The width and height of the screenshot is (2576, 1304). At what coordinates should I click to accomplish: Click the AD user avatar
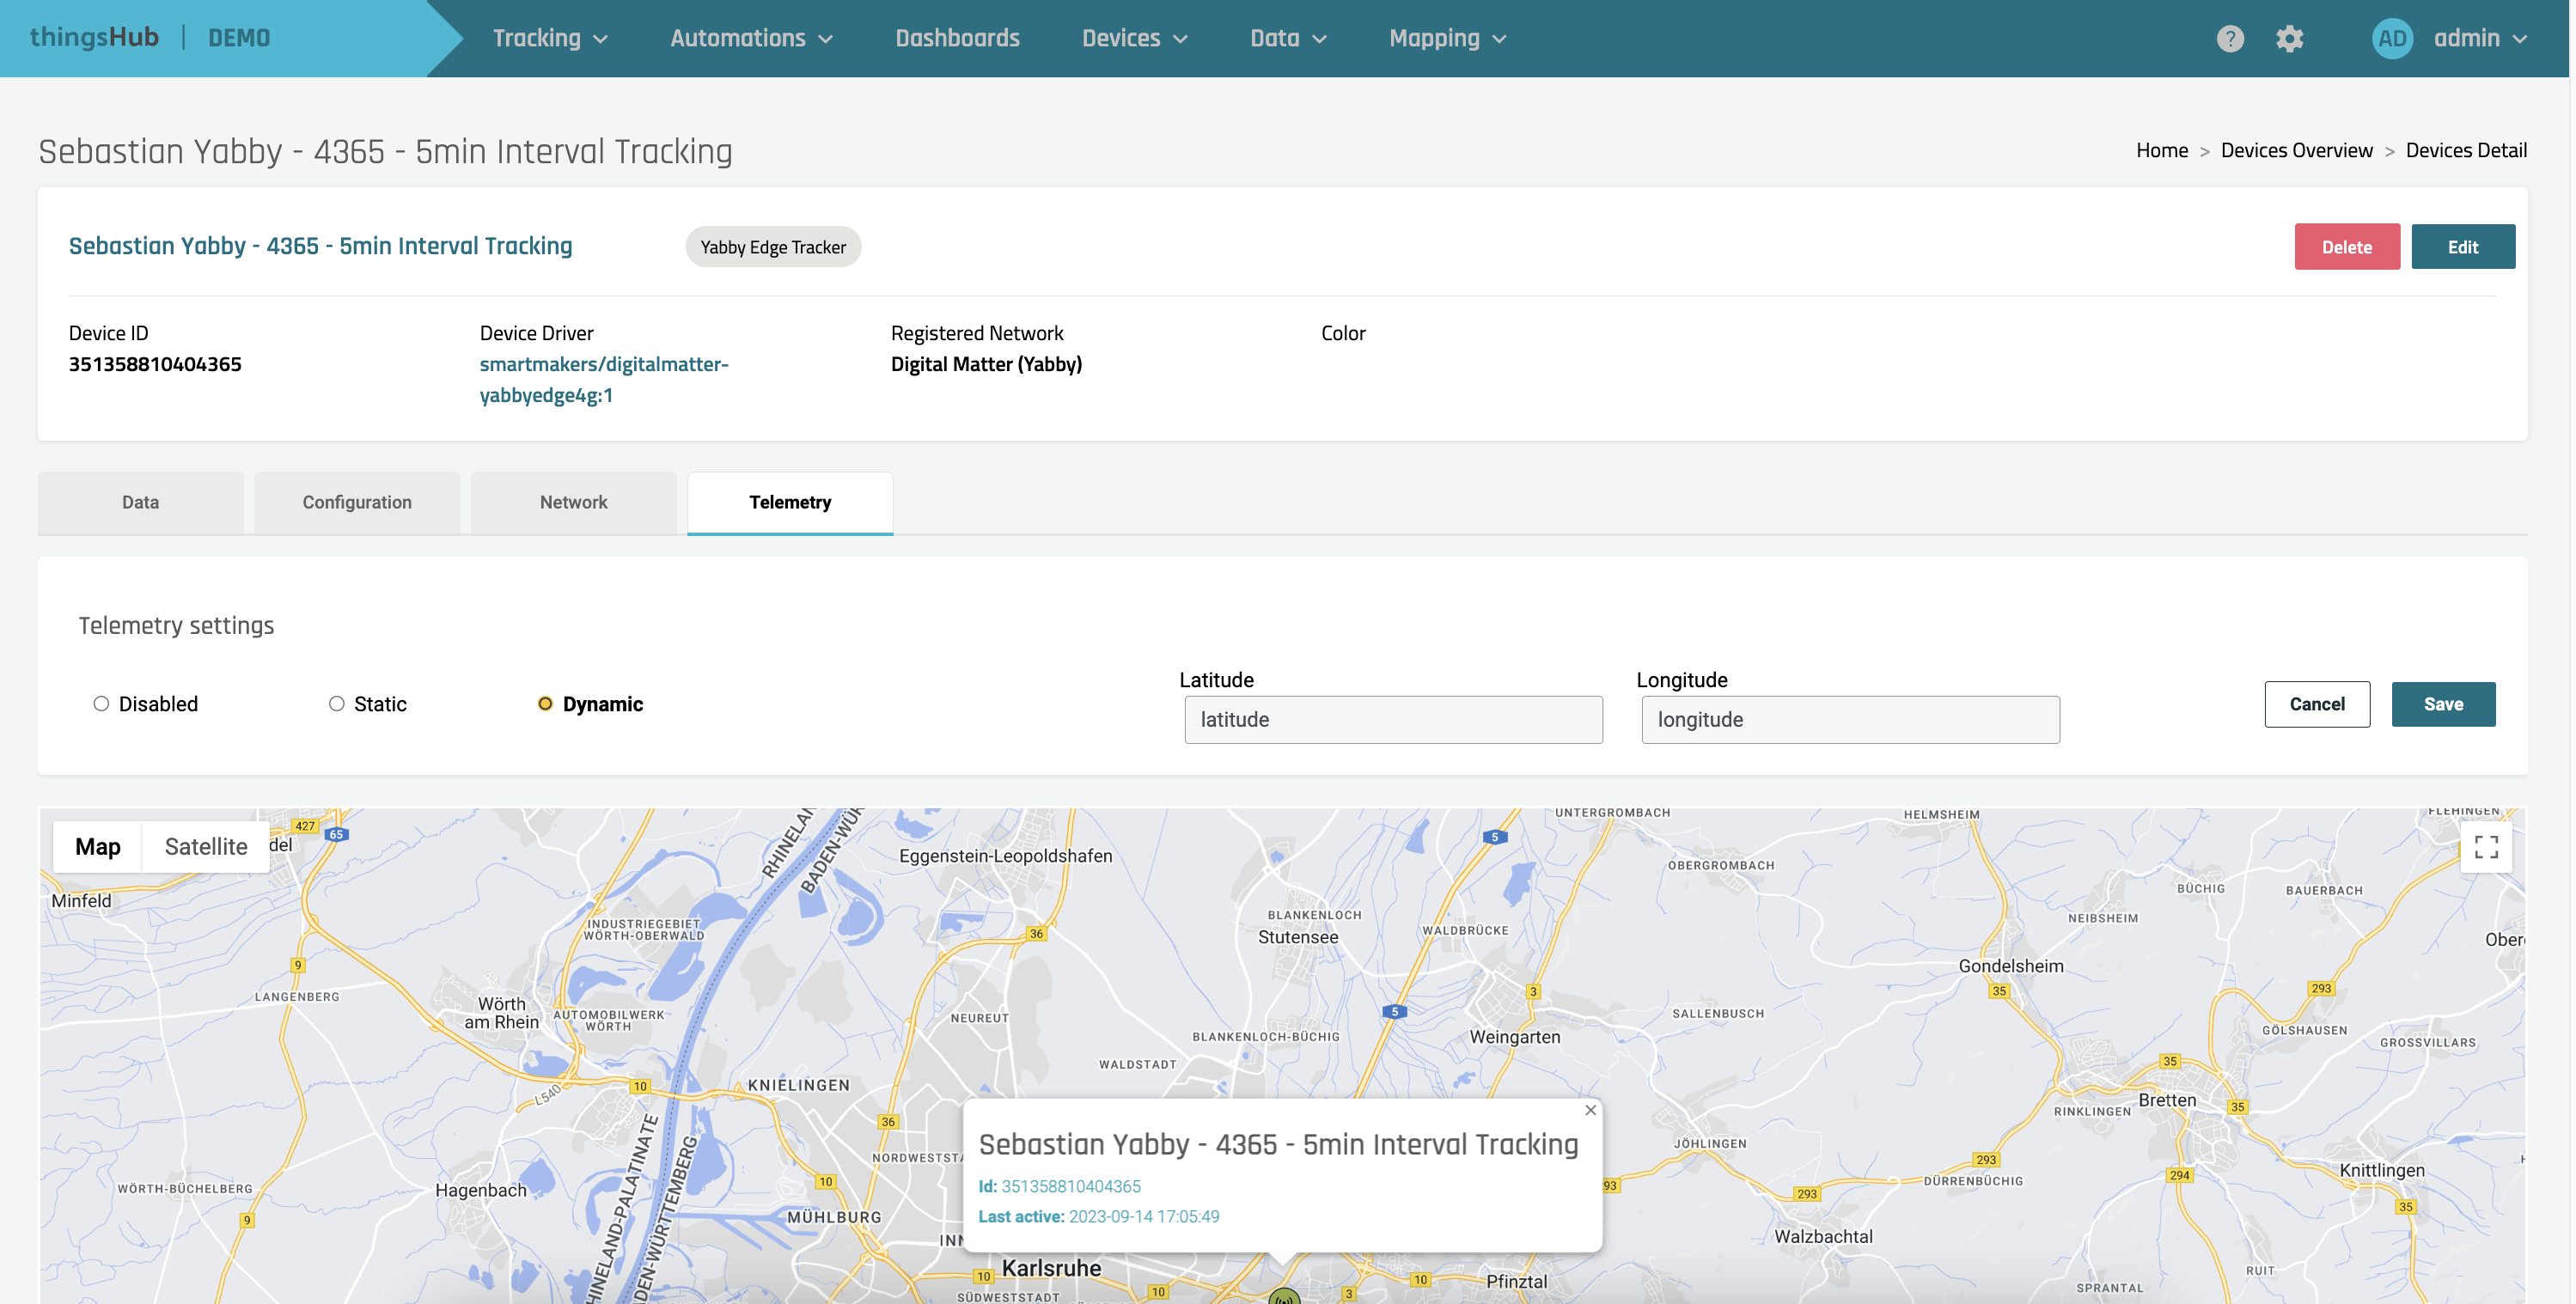[2391, 39]
